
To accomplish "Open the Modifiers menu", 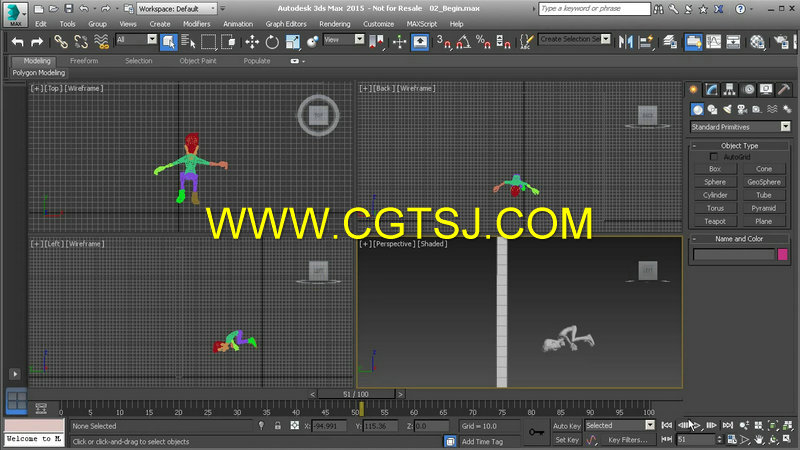I will (x=196, y=24).
